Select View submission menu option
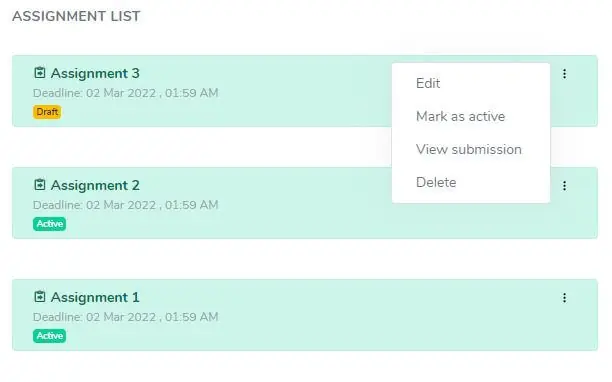Screen dimensions: 612x382 471,149
